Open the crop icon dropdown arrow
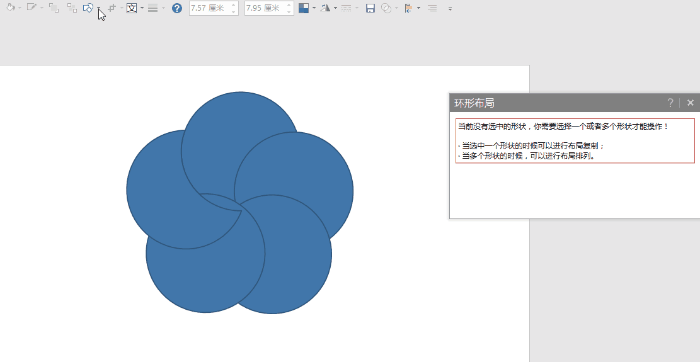 pos(142,8)
